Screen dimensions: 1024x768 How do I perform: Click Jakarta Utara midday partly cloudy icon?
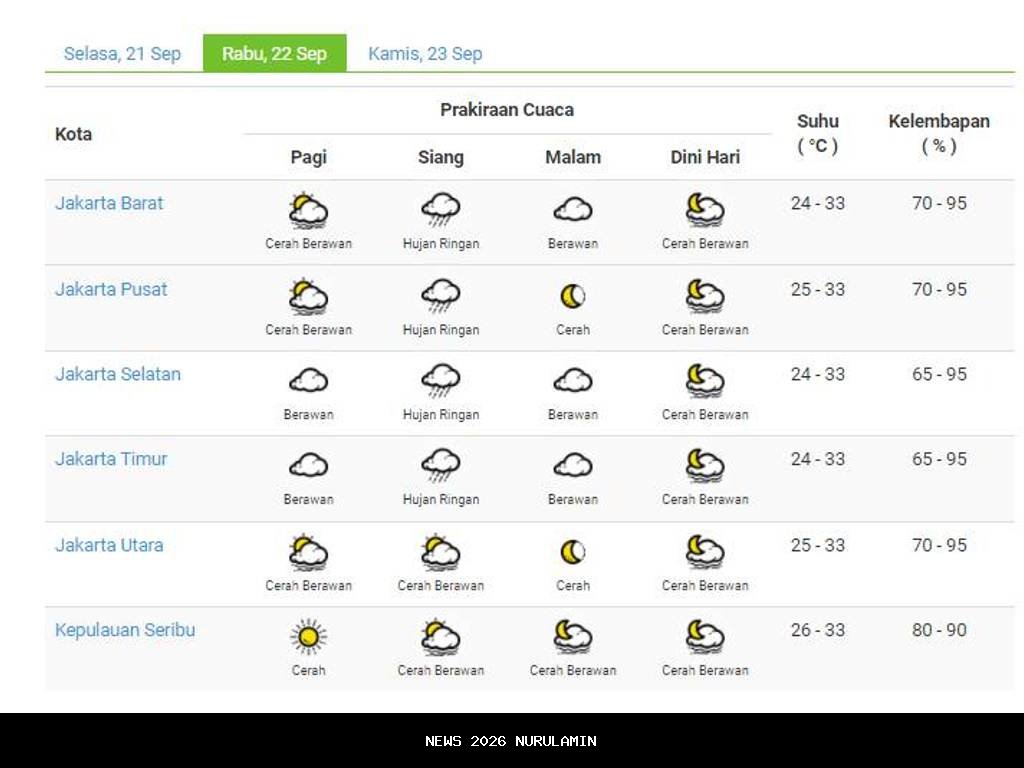440,552
